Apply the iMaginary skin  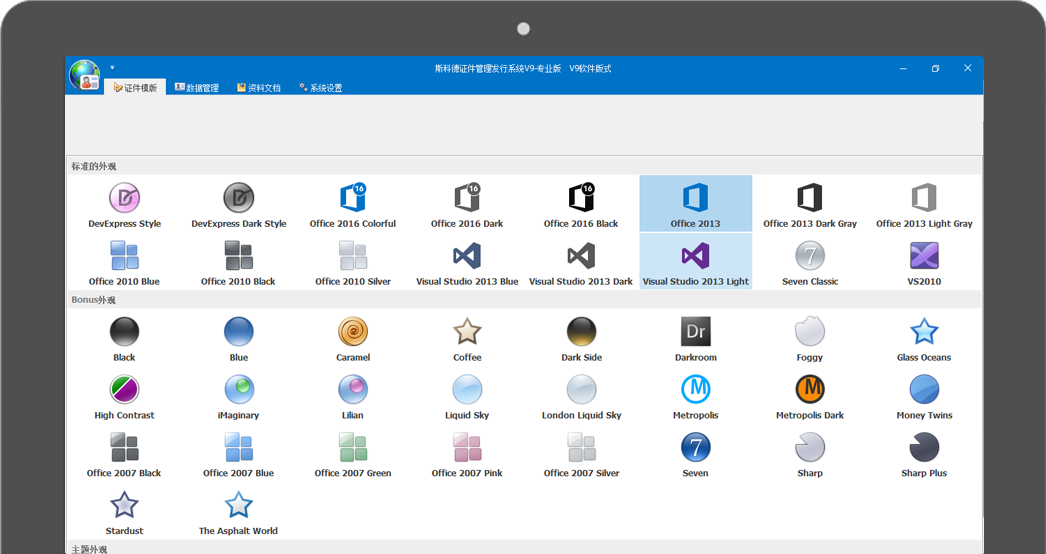[239, 396]
